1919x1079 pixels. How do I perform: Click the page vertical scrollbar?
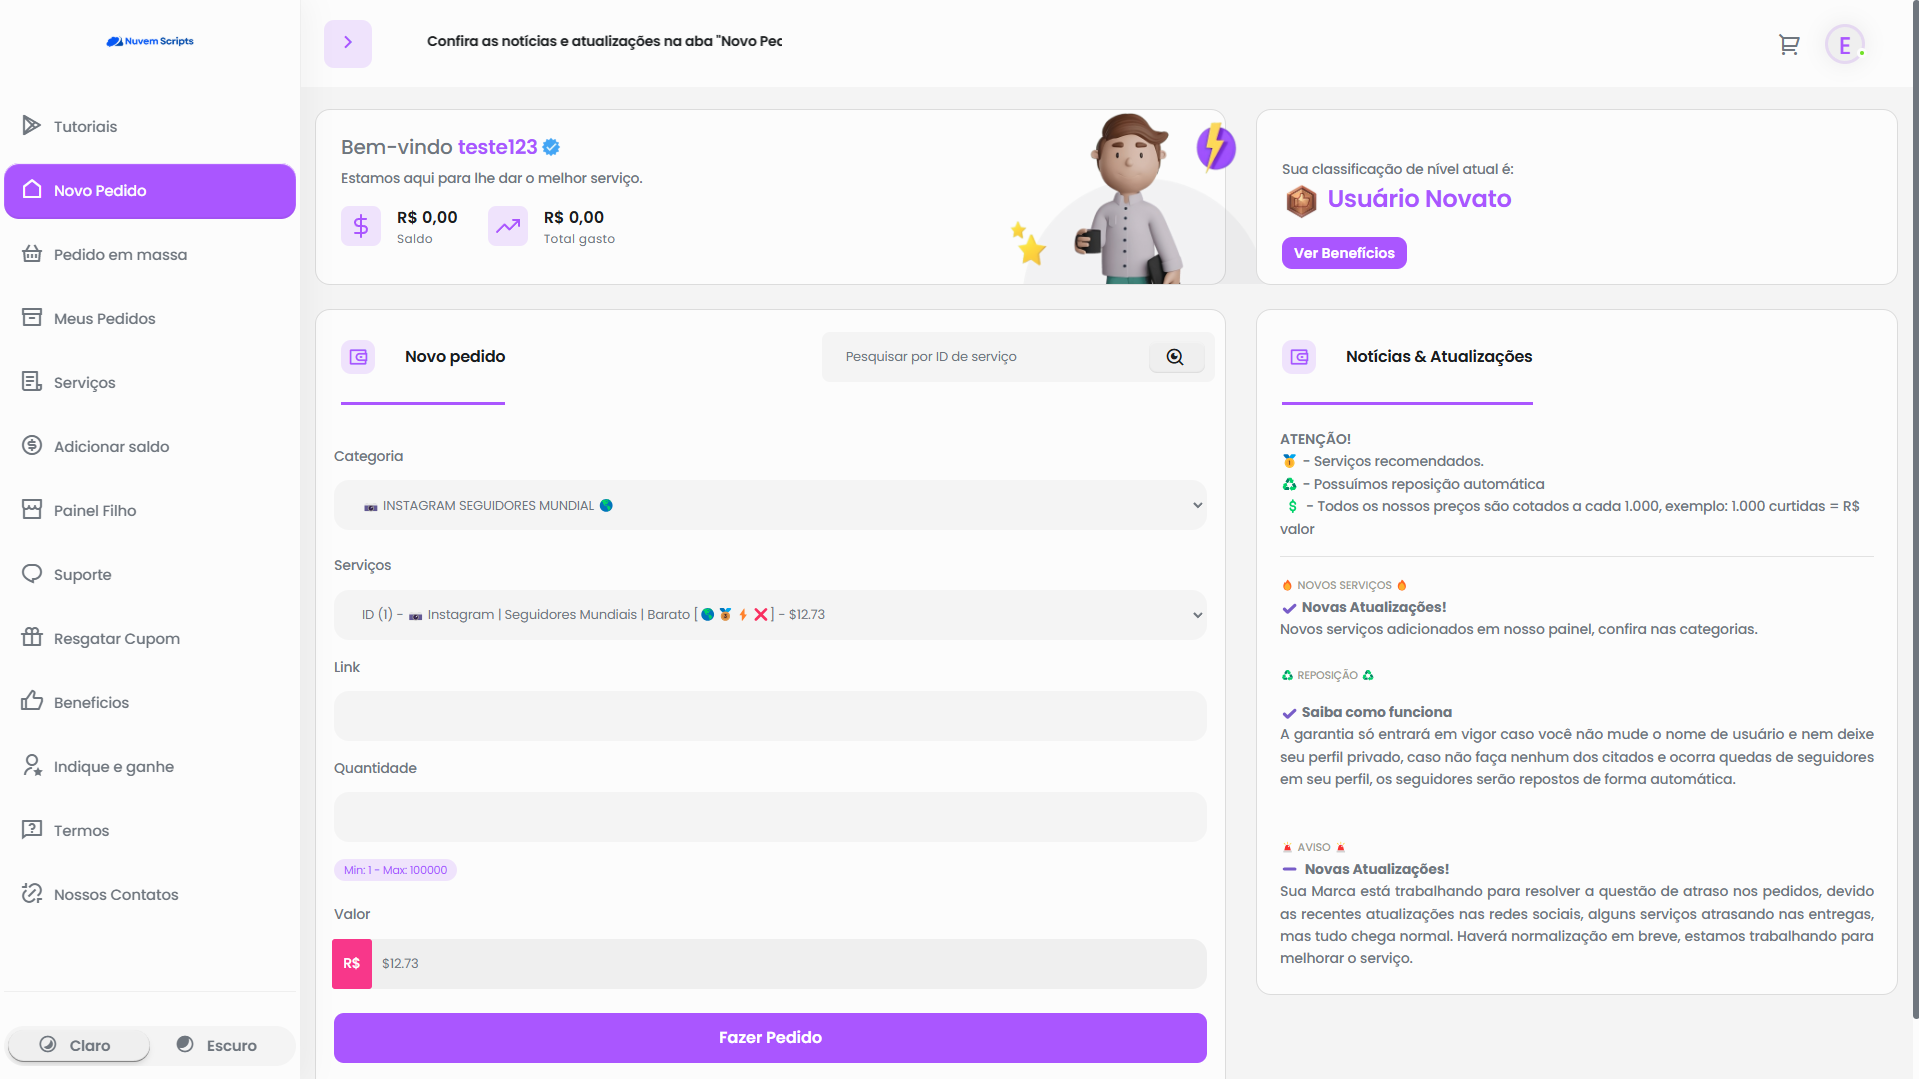(1914, 500)
